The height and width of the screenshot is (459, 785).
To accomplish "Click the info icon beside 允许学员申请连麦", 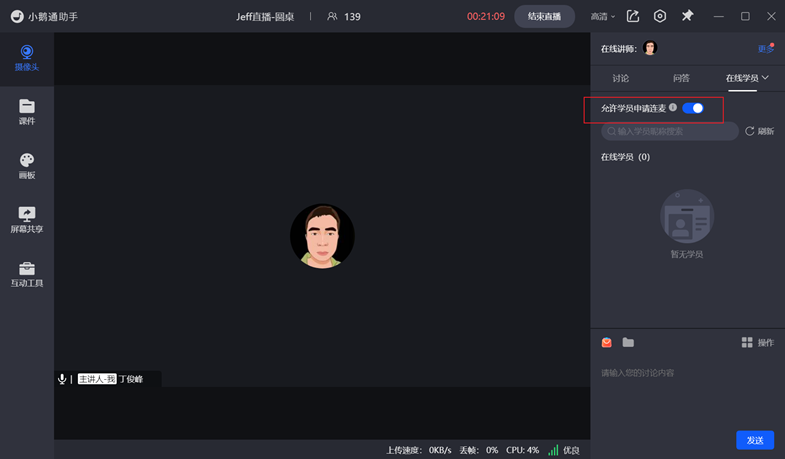I will 673,108.
